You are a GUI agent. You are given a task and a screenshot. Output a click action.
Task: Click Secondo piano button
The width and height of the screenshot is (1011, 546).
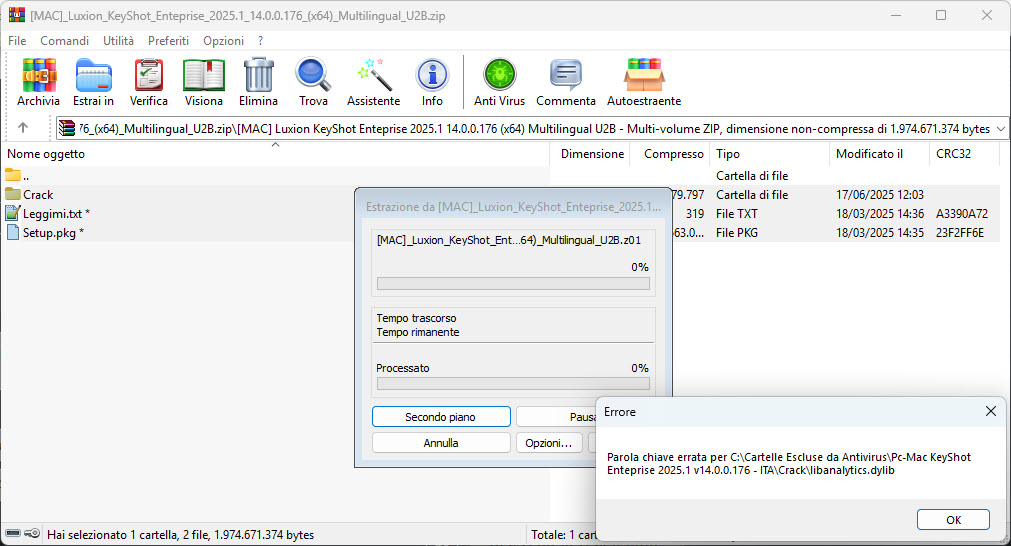pos(441,416)
